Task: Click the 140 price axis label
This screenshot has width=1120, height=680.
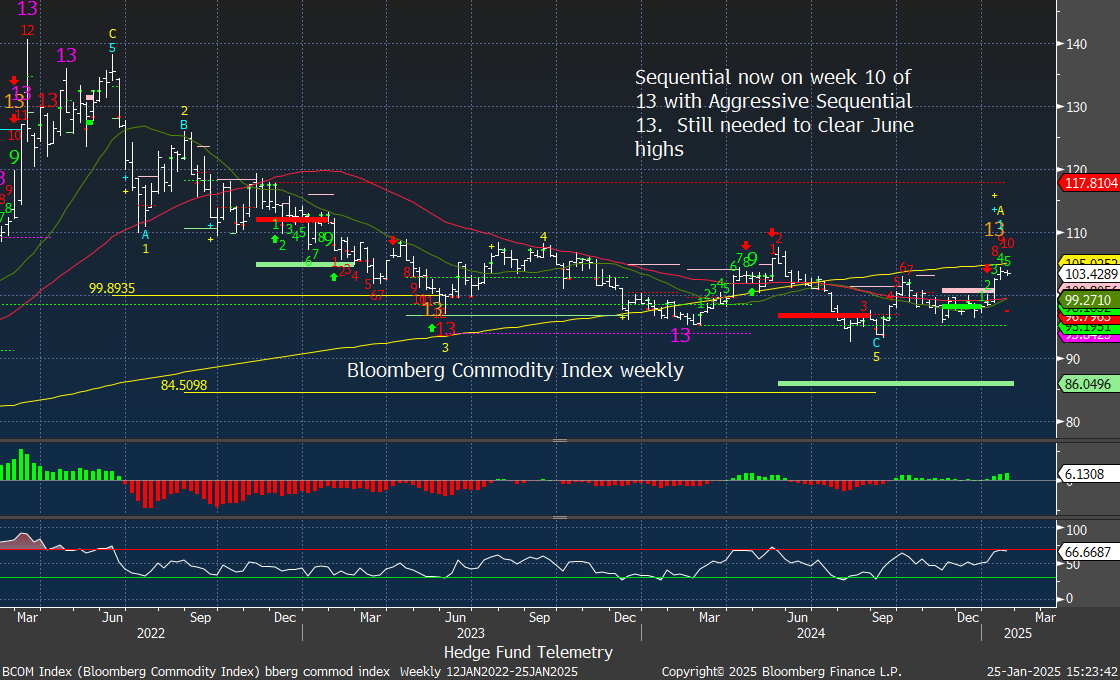Action: coord(1075,44)
